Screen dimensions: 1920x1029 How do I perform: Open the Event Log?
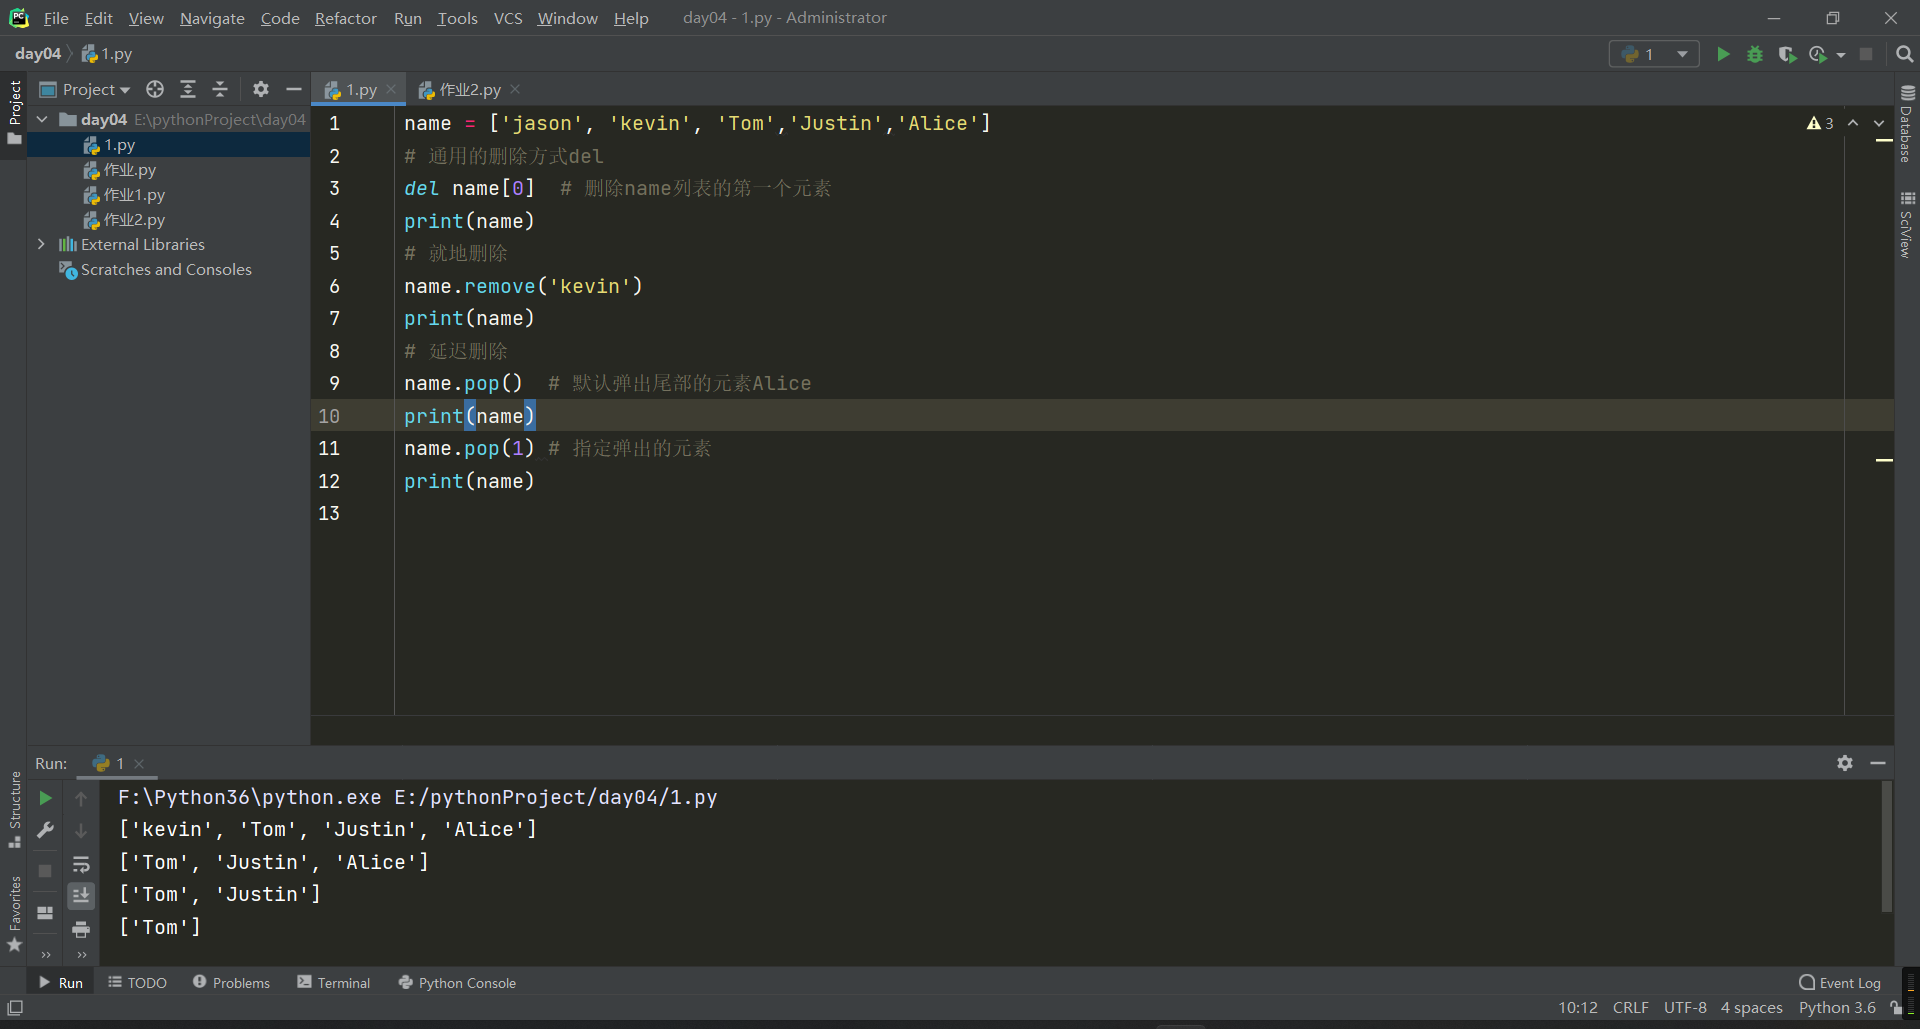tap(1840, 983)
